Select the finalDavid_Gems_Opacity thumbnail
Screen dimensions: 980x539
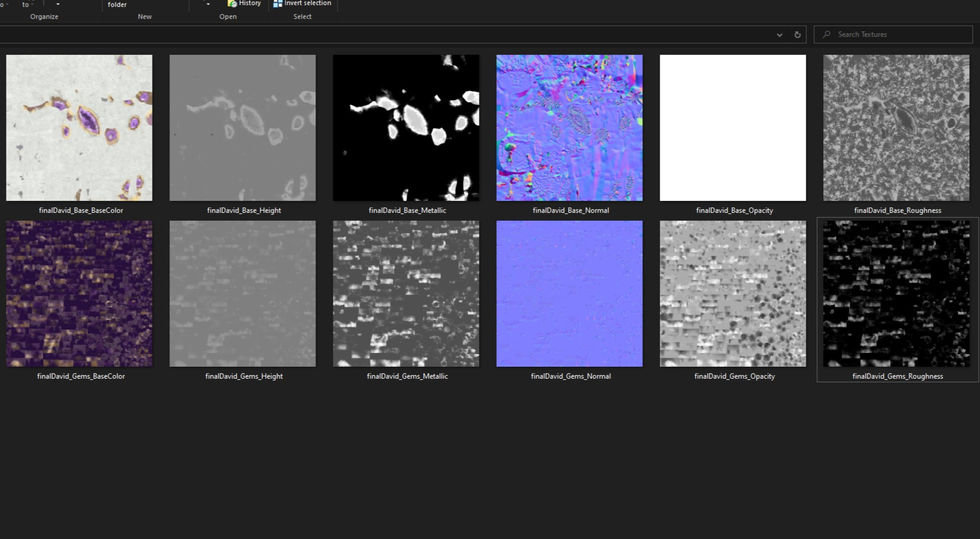point(733,294)
